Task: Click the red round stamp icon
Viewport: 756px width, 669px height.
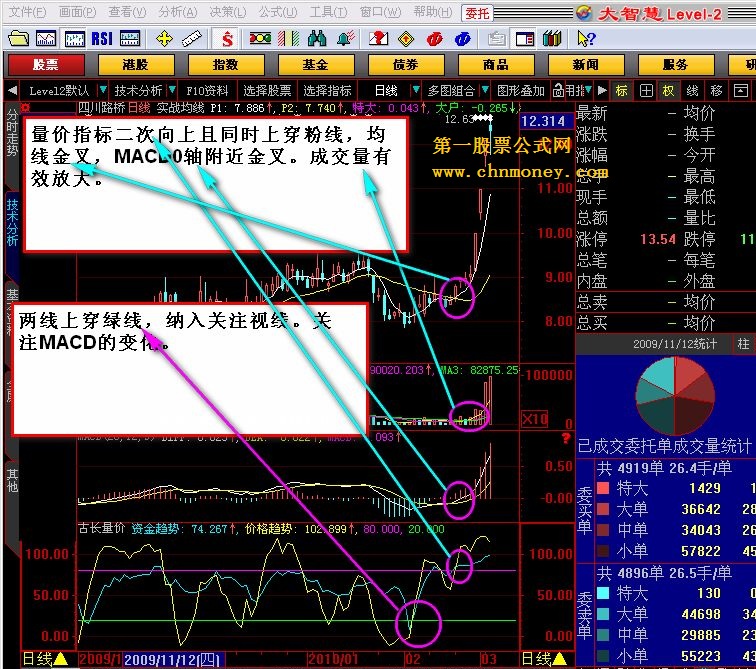Action: pyautogui.click(x=434, y=39)
